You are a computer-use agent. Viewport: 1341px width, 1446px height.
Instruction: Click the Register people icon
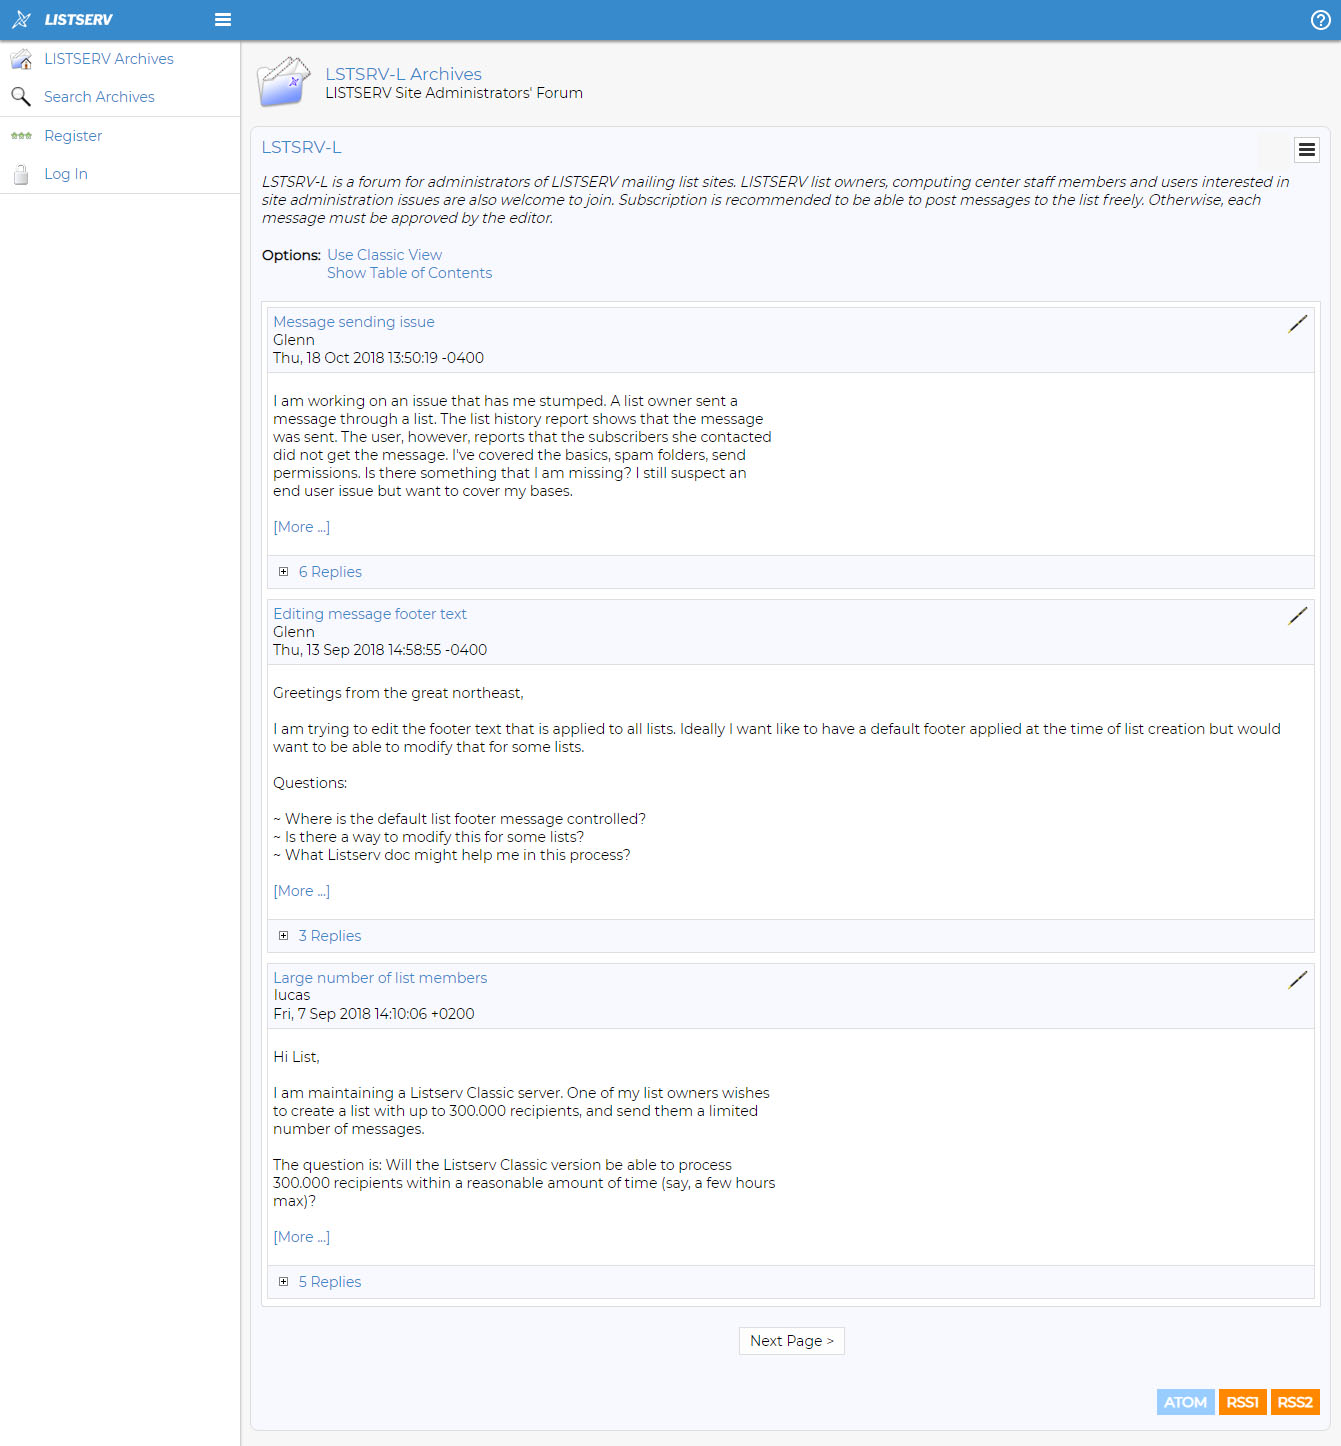coord(21,136)
